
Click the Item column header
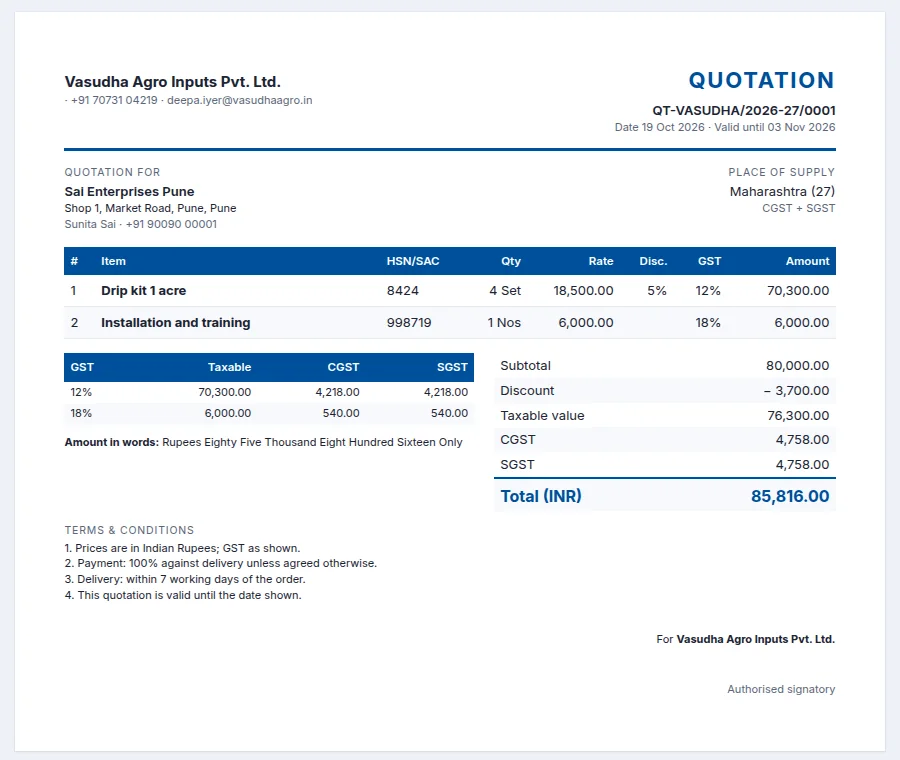(x=113, y=261)
